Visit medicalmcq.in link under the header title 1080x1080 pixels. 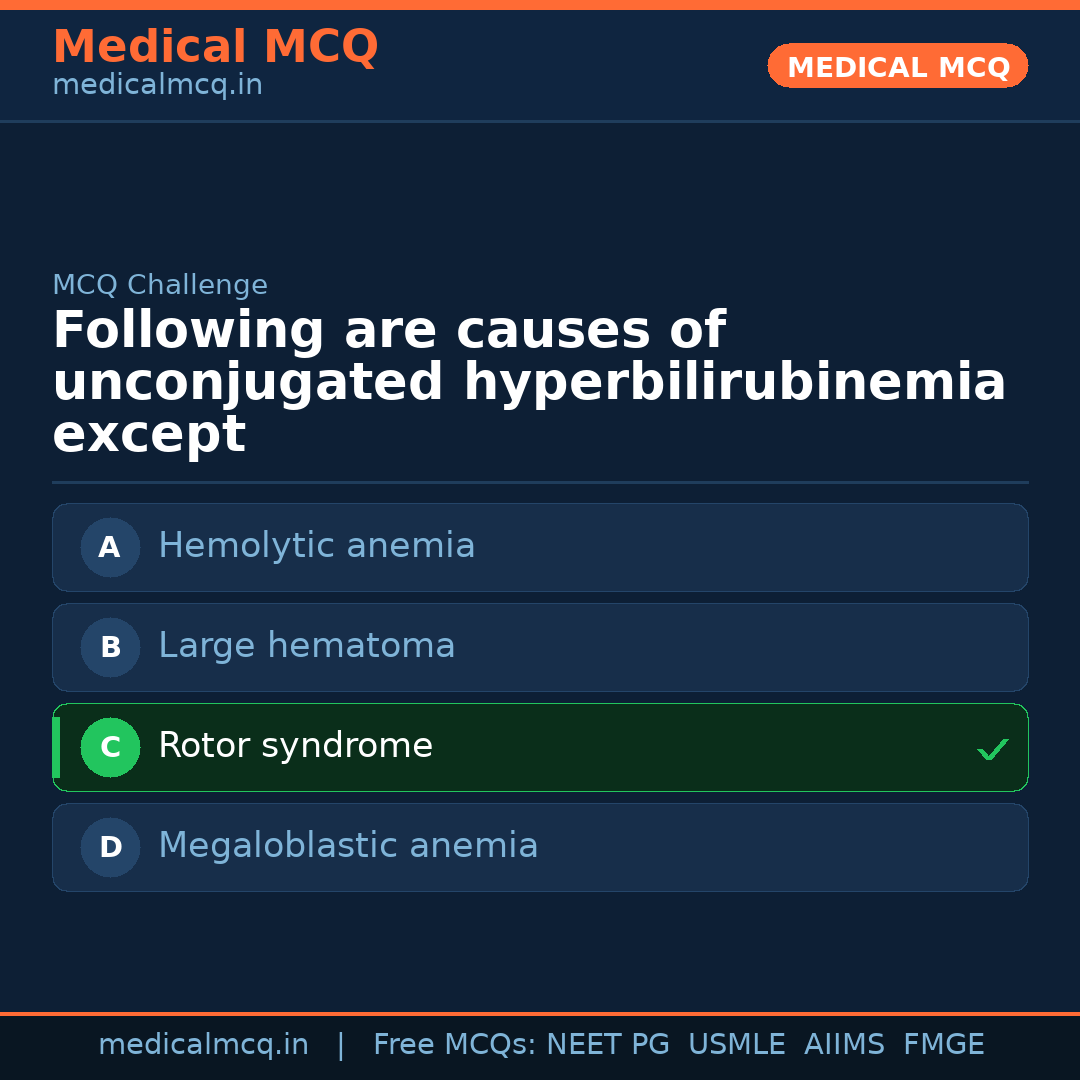click(x=157, y=86)
